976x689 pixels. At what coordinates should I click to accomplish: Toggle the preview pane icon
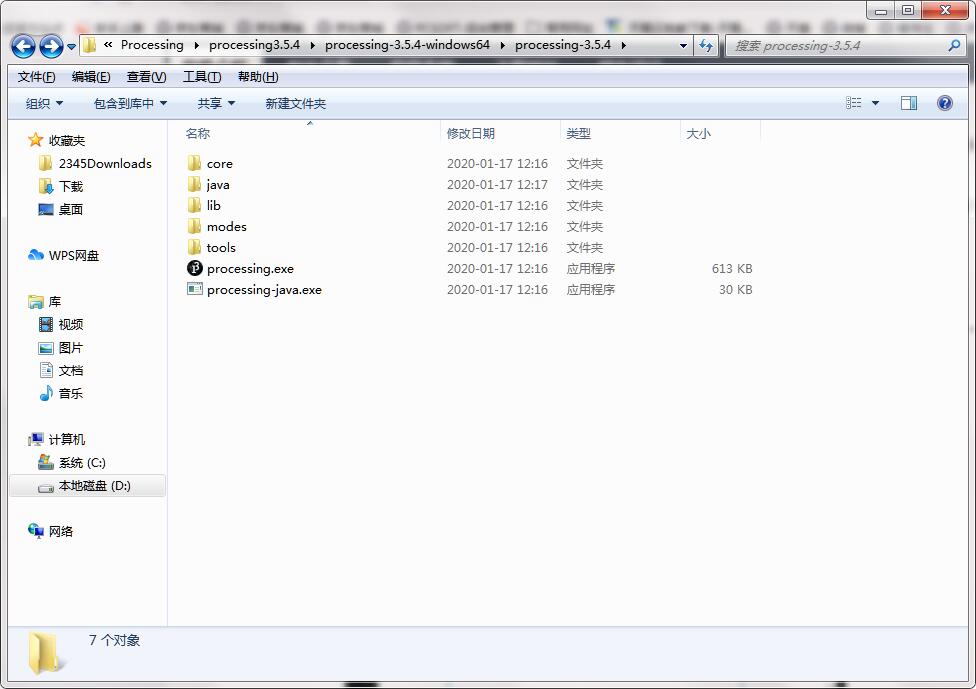(x=909, y=103)
